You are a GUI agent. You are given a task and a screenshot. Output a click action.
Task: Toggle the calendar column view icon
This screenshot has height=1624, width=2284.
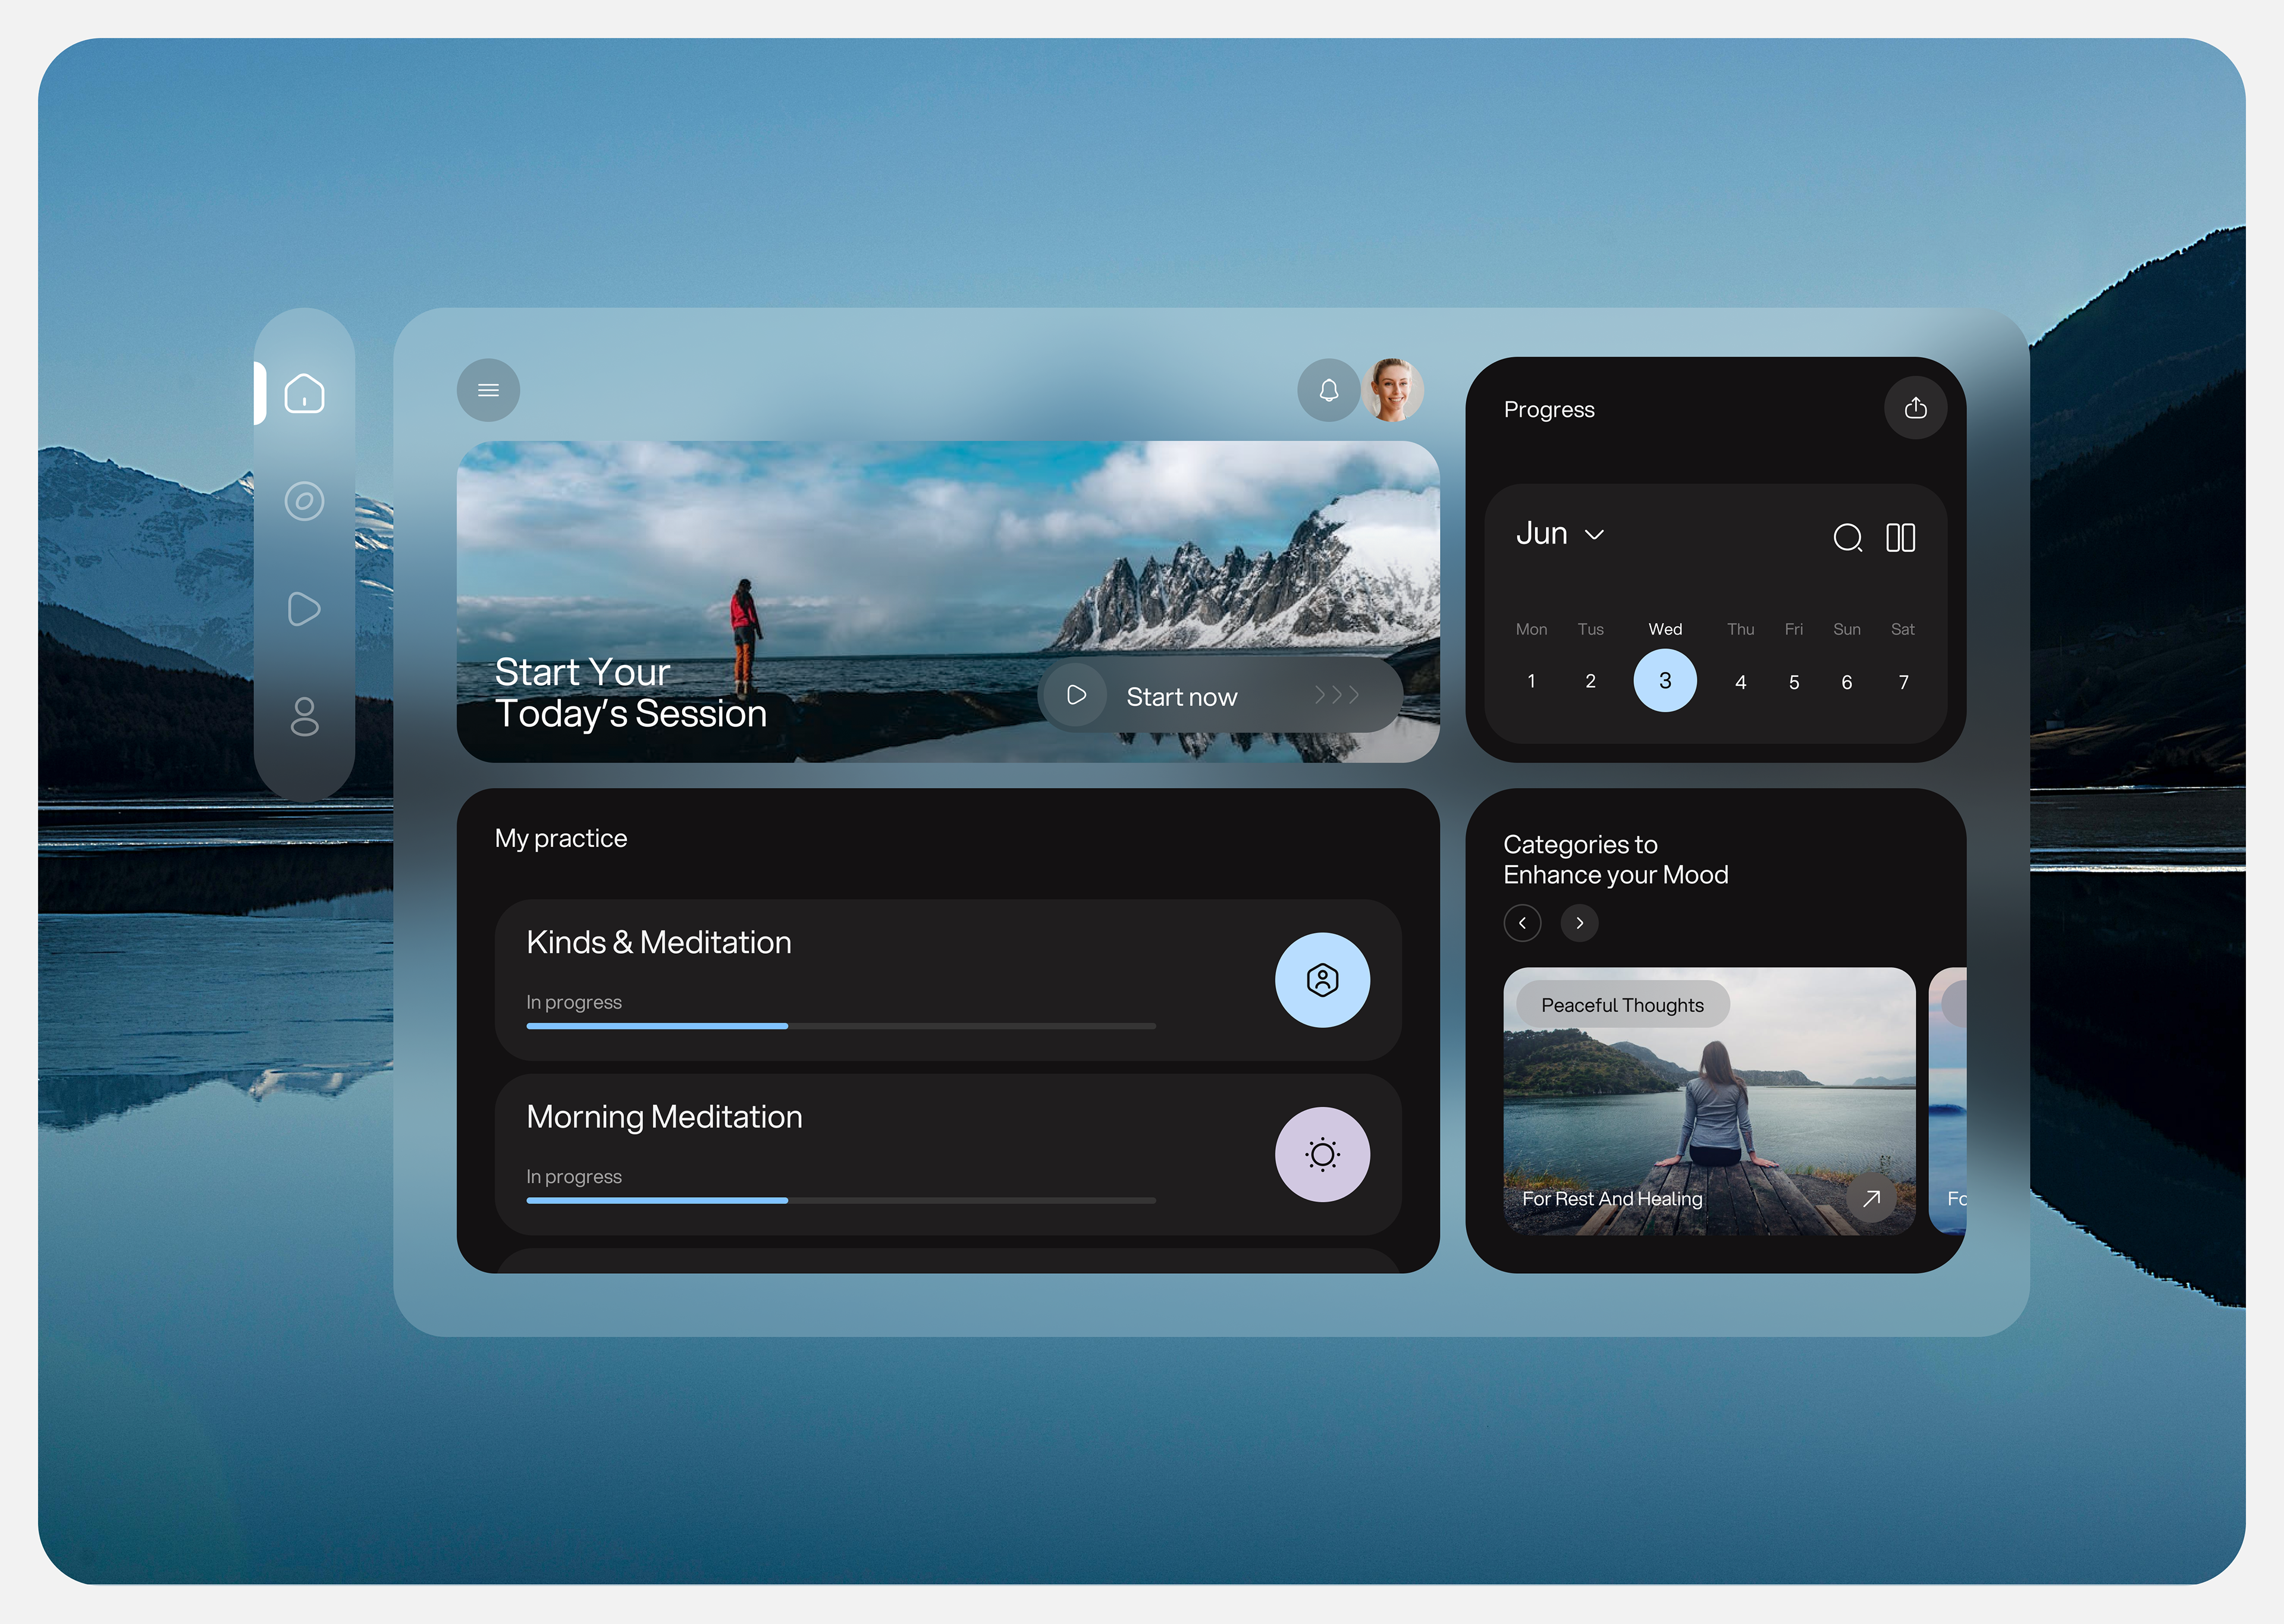pos(1900,538)
